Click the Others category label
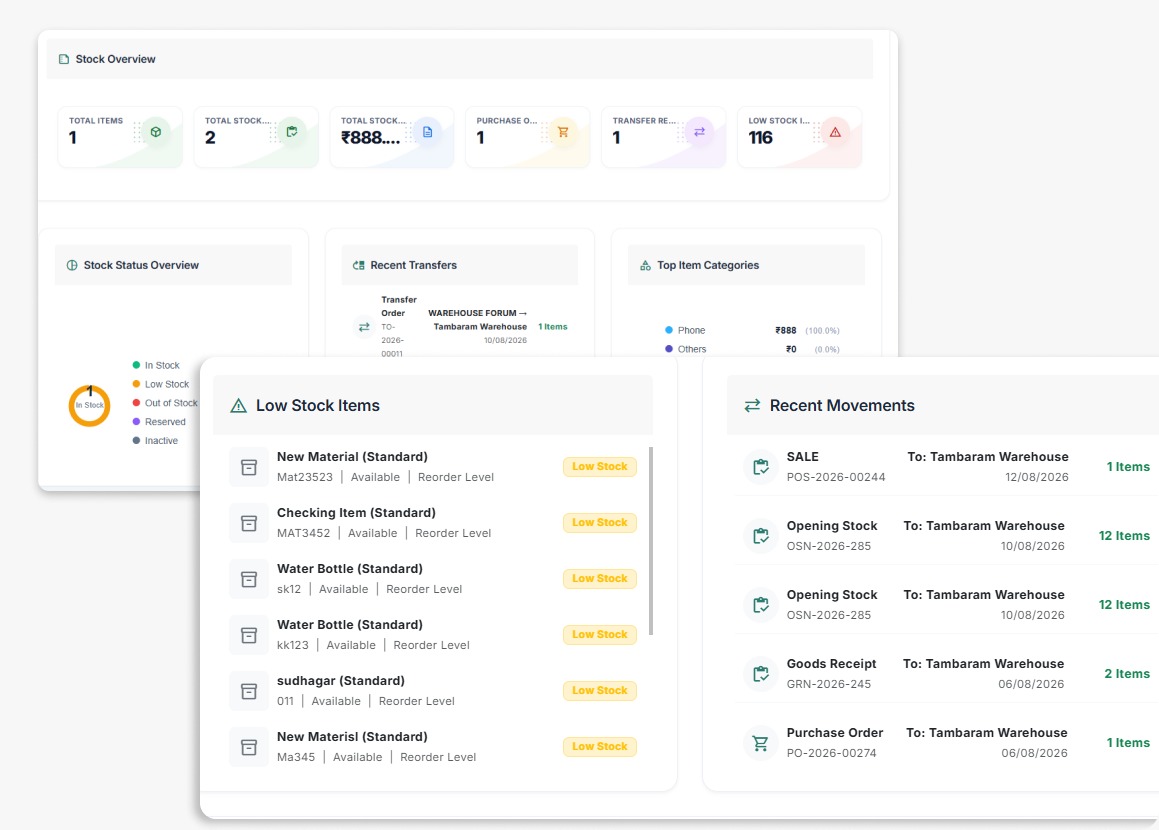The image size is (1159, 830). (692, 350)
